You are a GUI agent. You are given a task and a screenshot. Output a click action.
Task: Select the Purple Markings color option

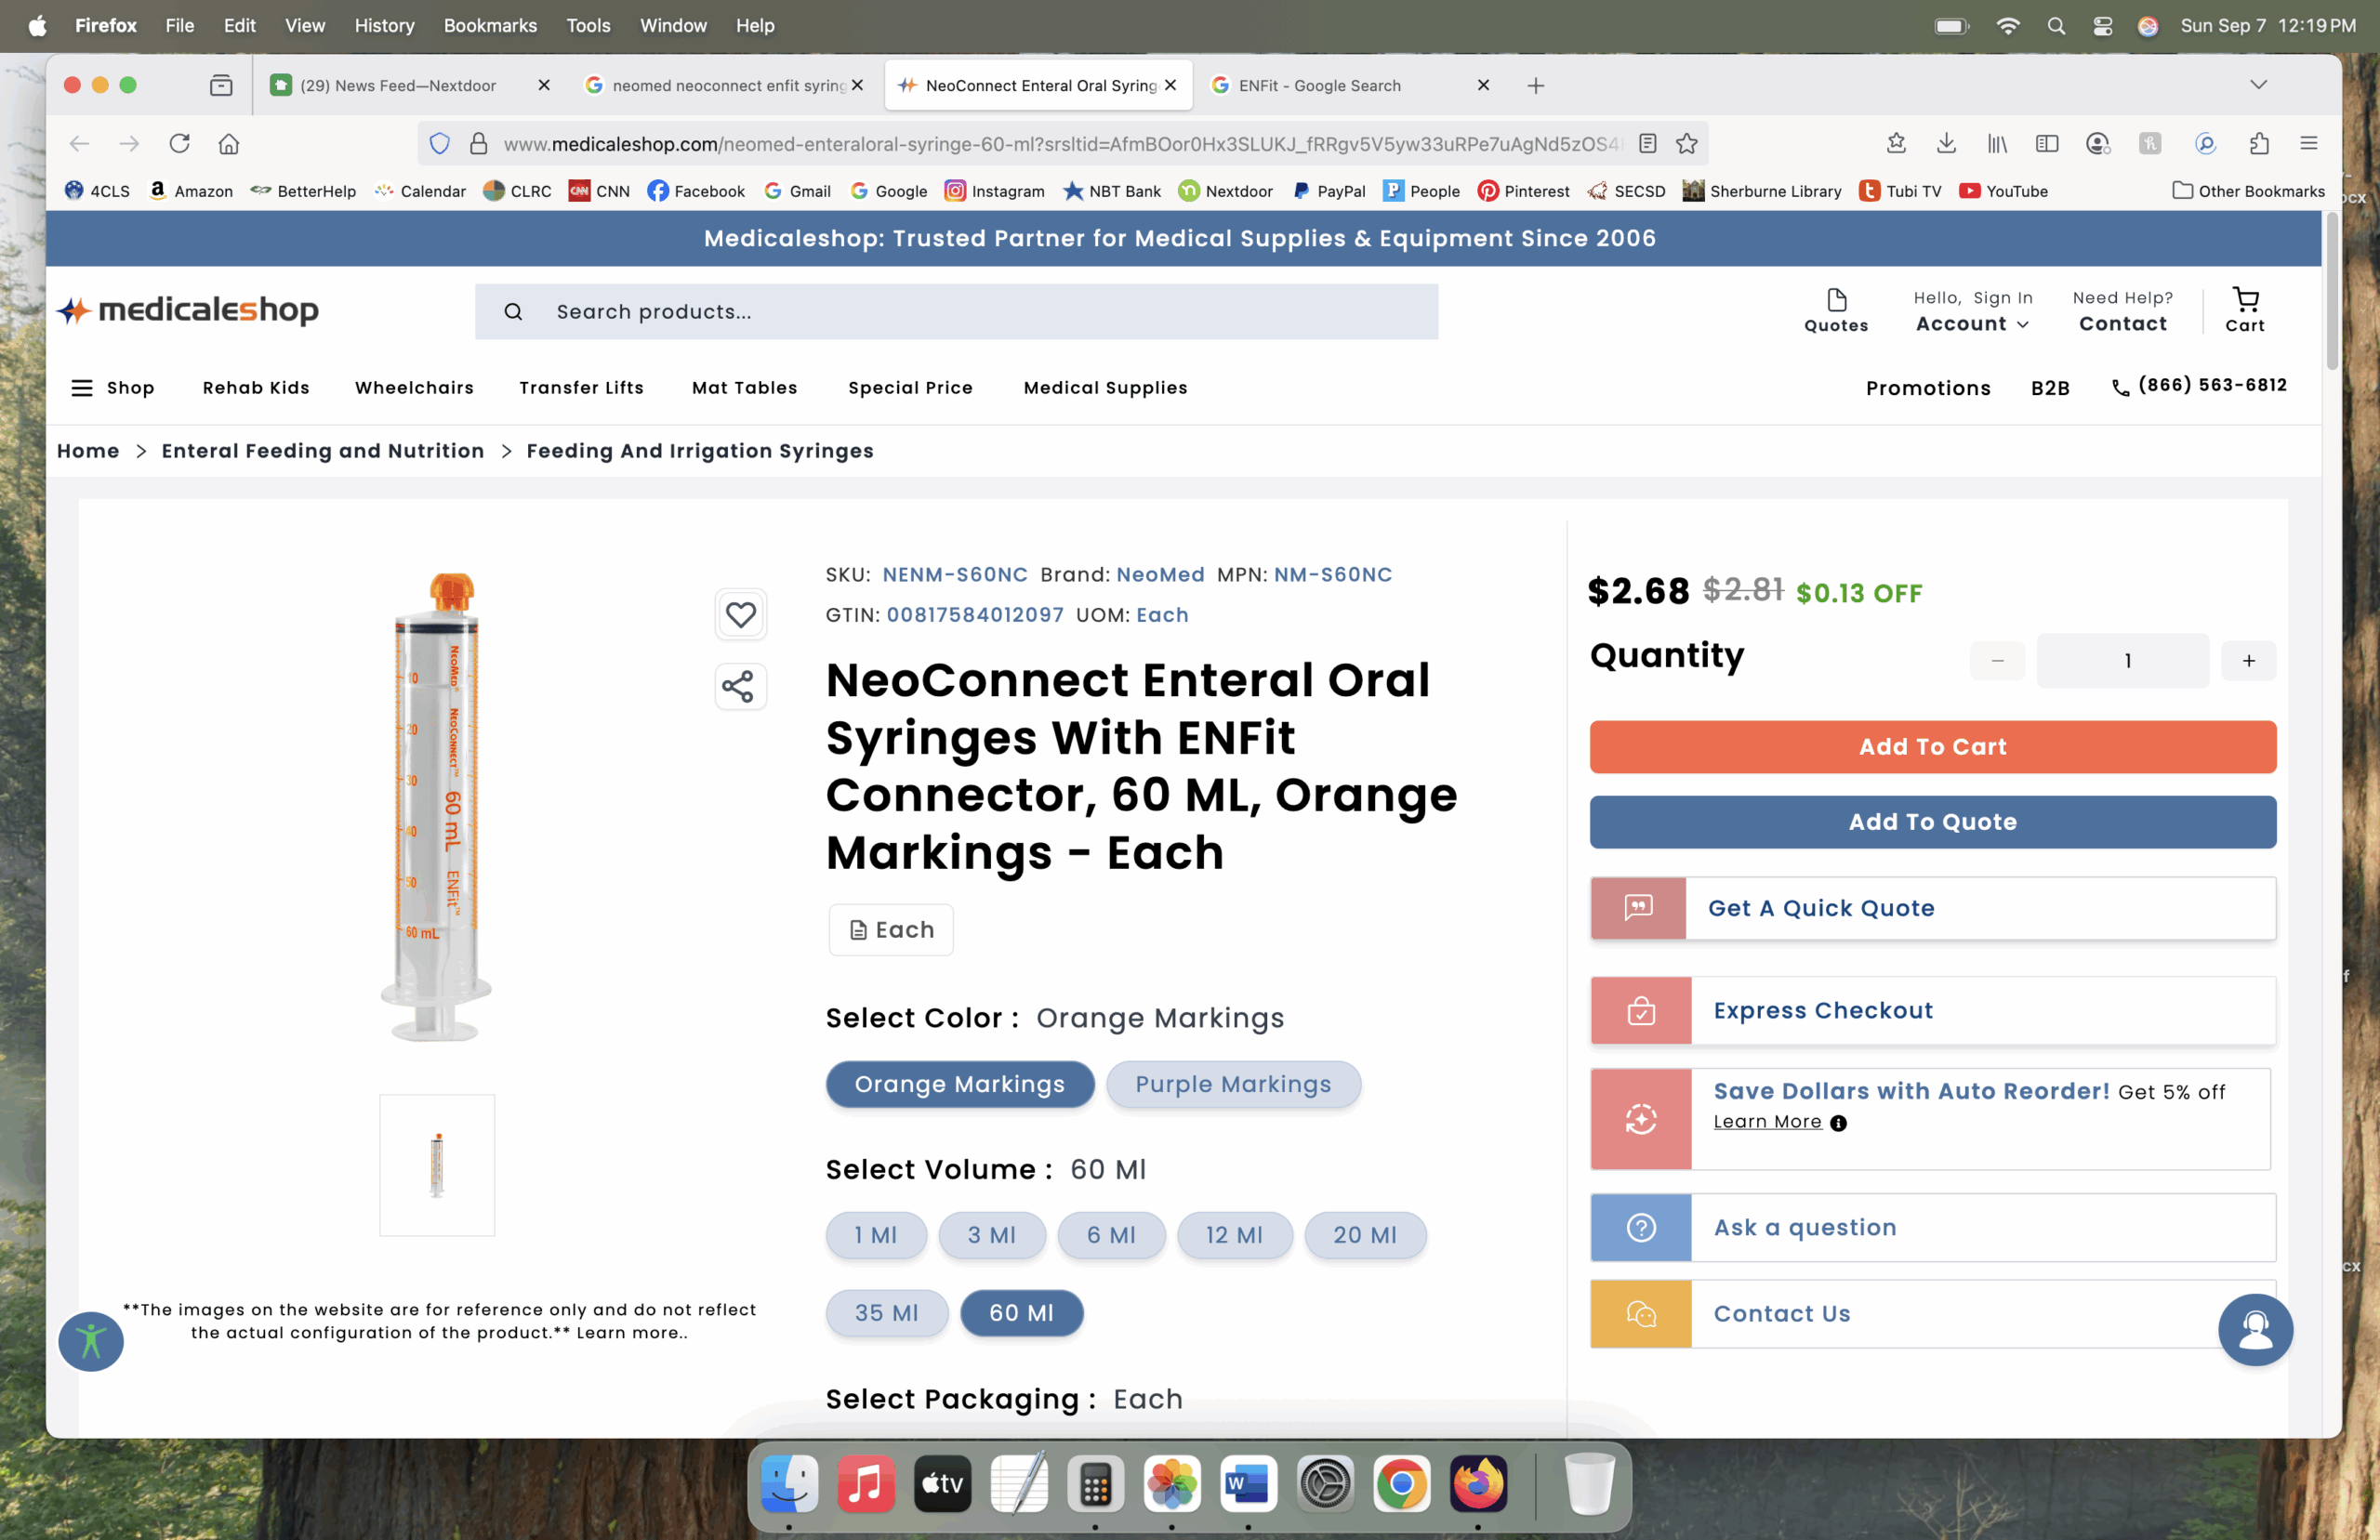[x=1232, y=1084]
